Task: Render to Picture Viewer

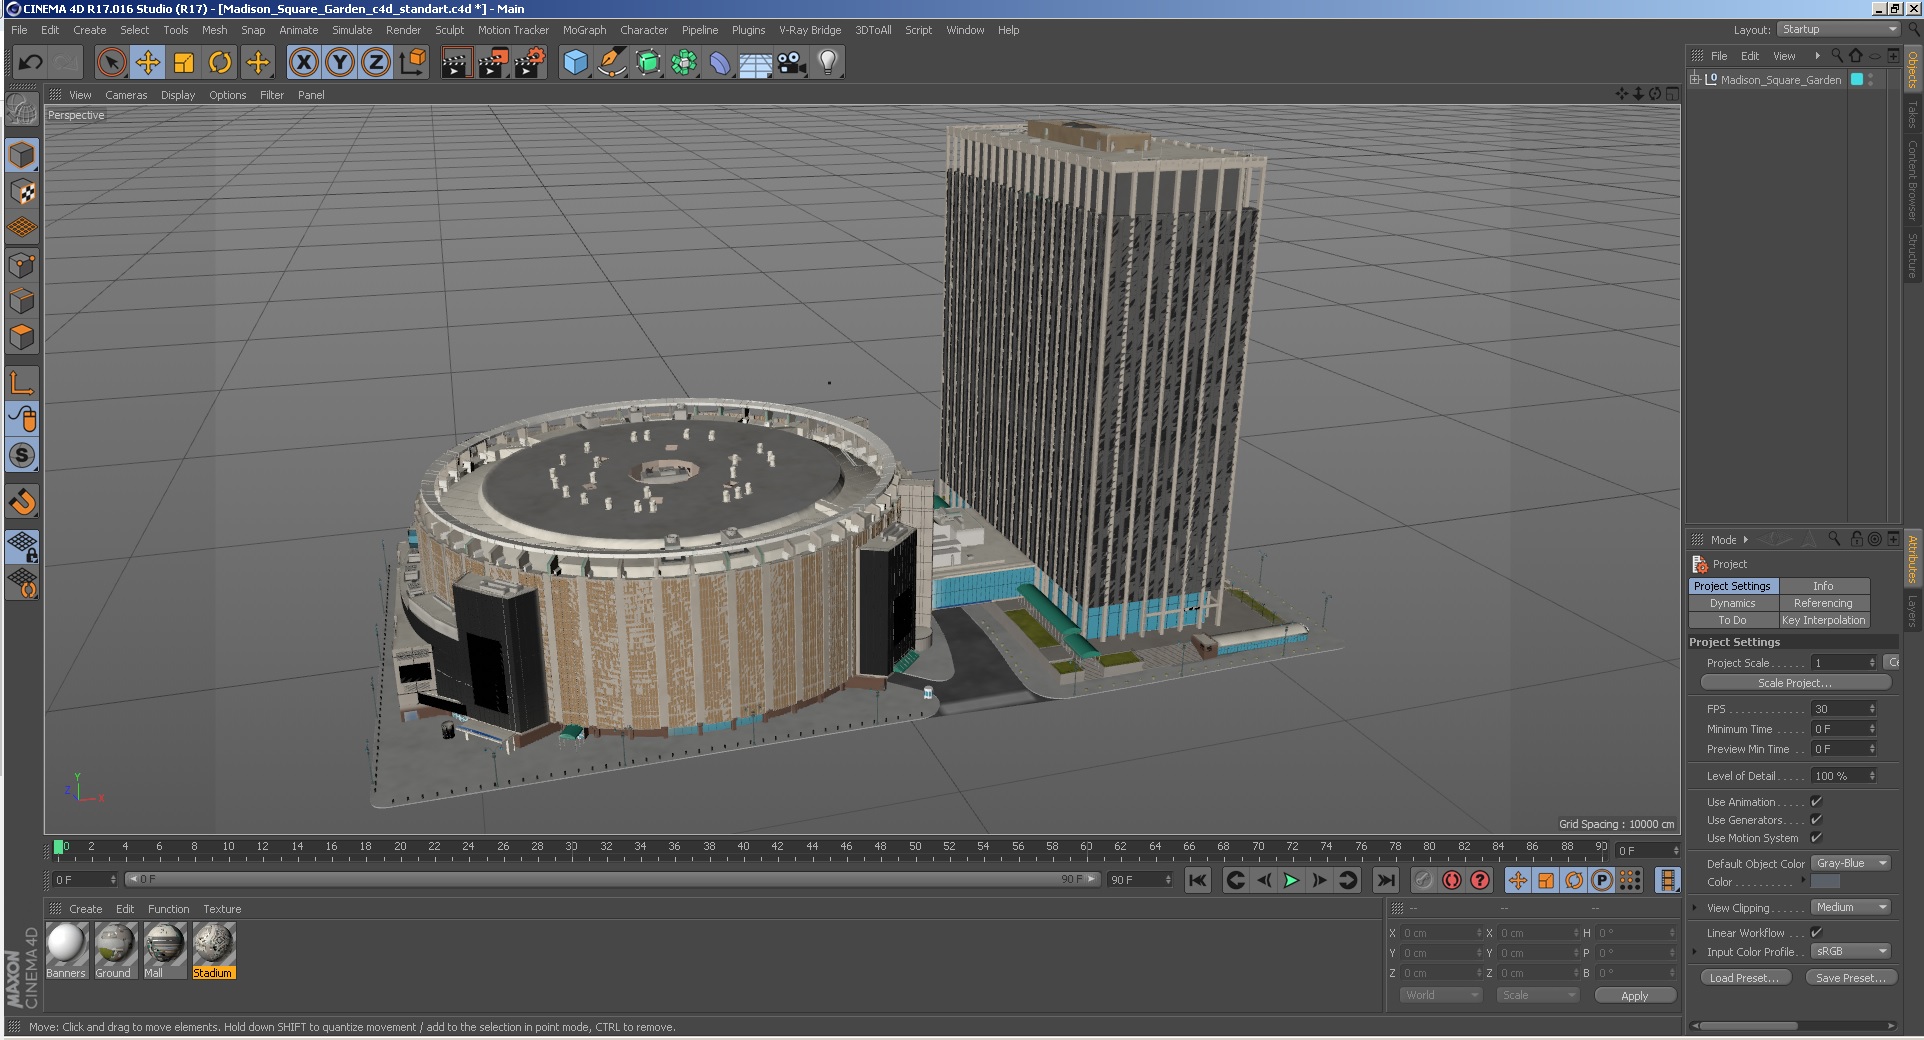Action: [x=493, y=63]
